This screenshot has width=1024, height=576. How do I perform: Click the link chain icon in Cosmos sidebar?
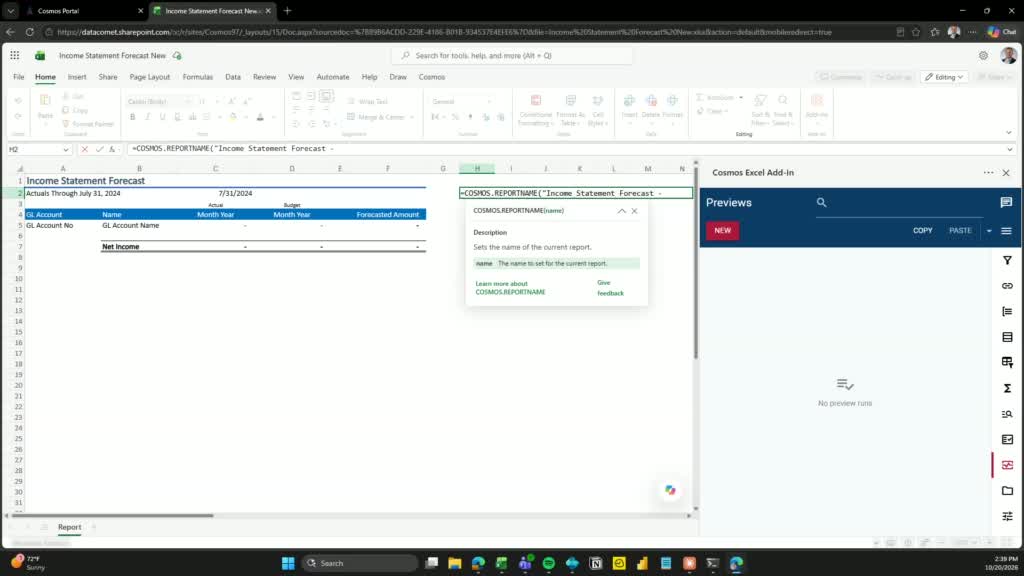pyautogui.click(x=1007, y=286)
